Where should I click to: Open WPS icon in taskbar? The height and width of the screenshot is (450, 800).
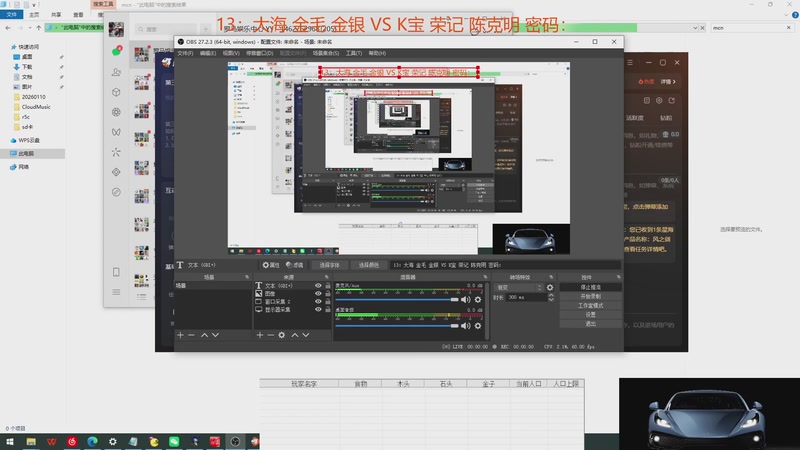pyautogui.click(x=52, y=442)
